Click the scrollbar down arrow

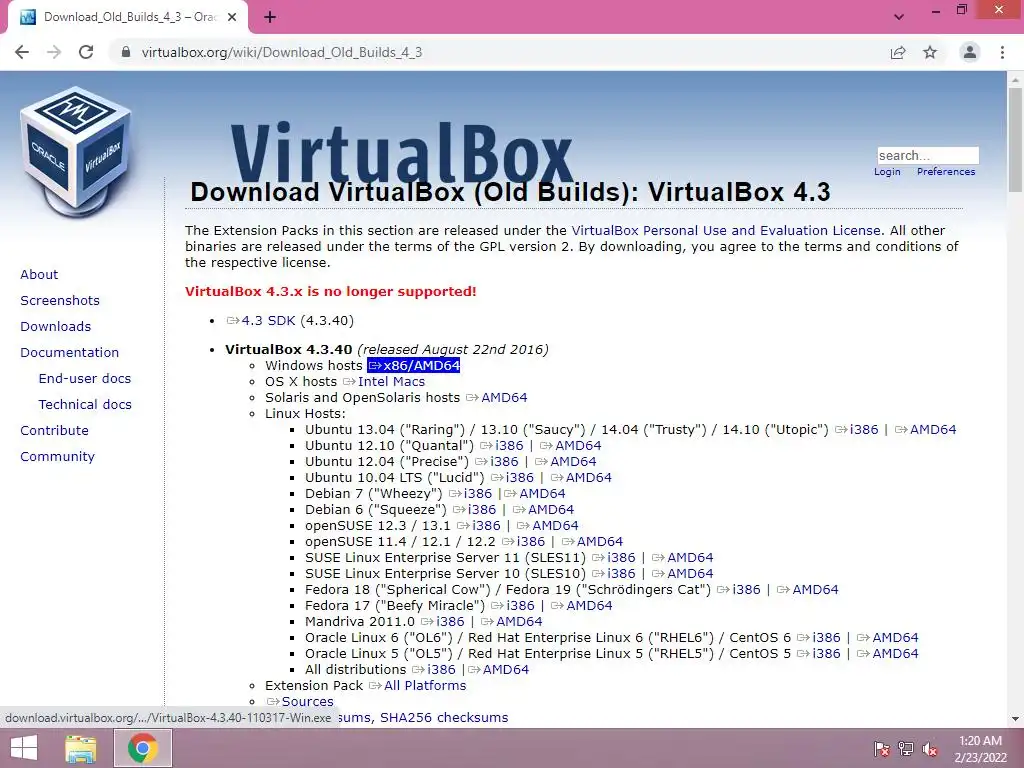(x=1015, y=718)
